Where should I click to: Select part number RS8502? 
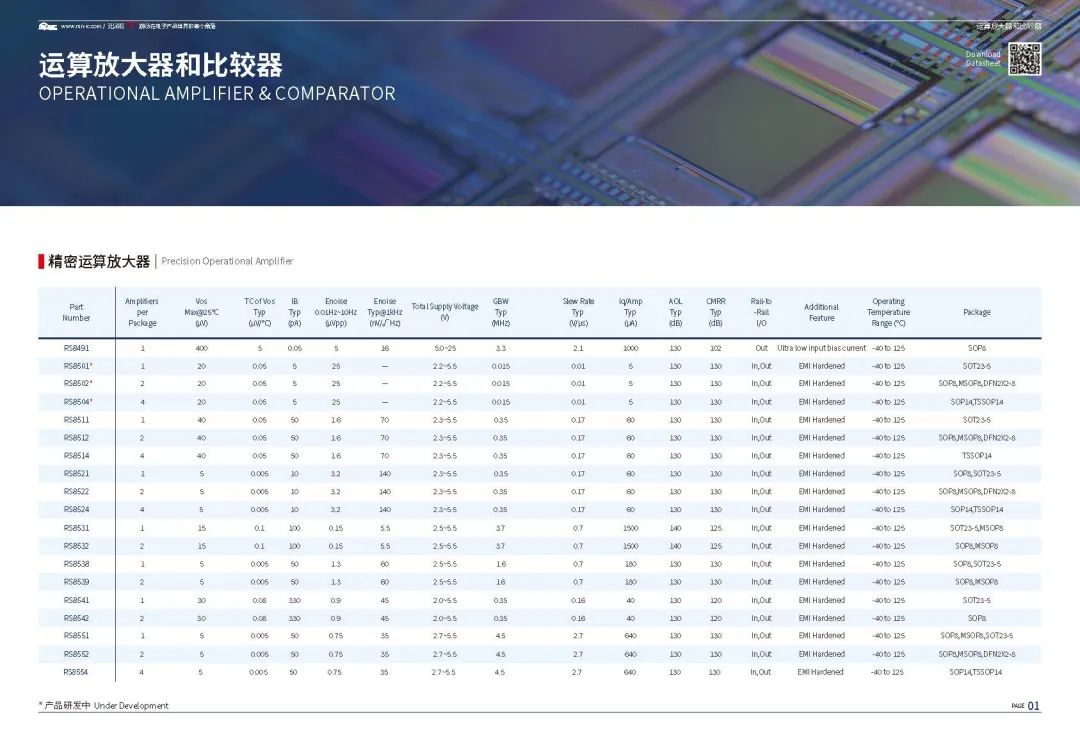point(78,384)
